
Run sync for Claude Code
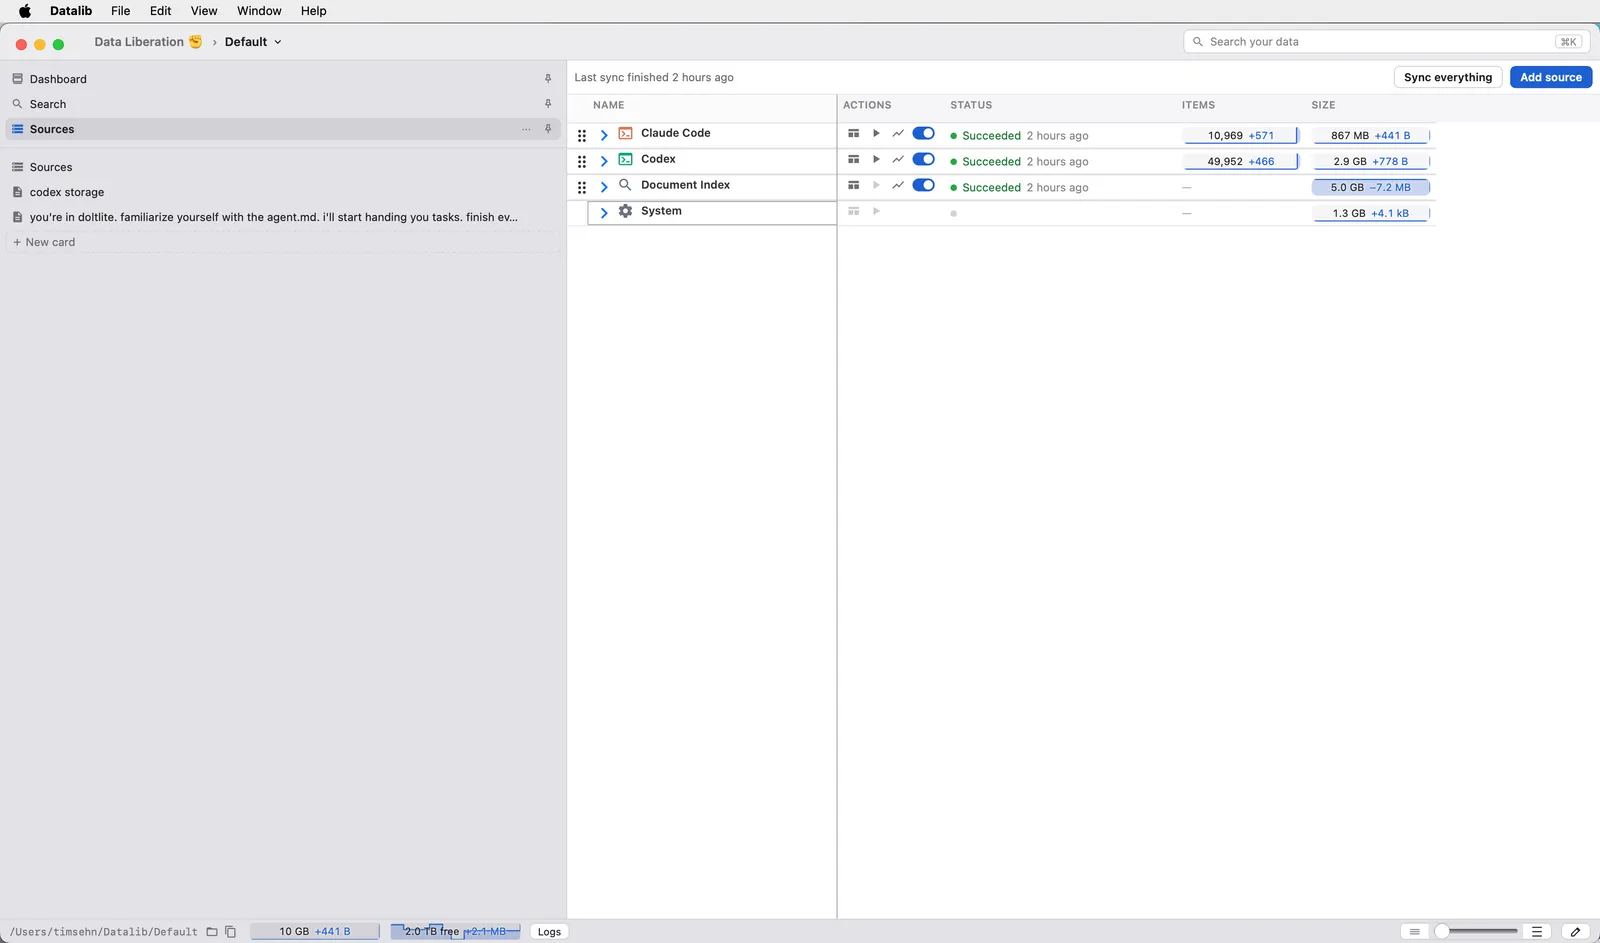pos(876,133)
